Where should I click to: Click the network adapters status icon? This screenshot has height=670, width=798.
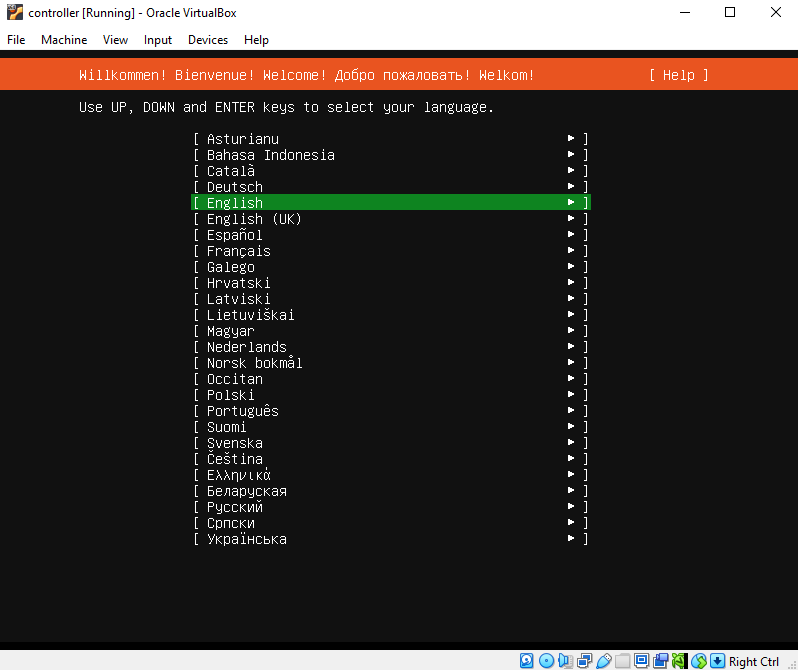tap(585, 661)
